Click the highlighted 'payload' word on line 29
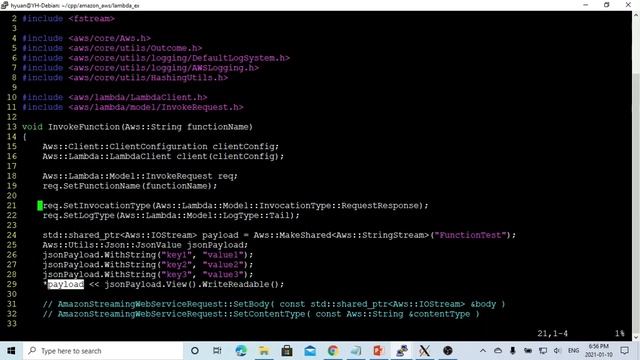 [x=66, y=284]
